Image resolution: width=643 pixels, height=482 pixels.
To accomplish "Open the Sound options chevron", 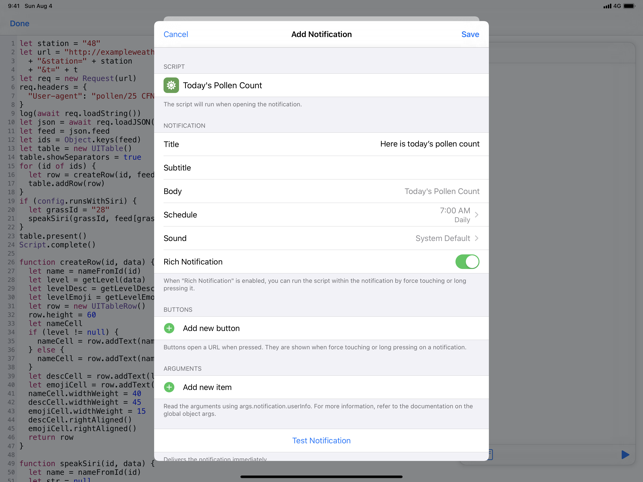I will point(477,239).
